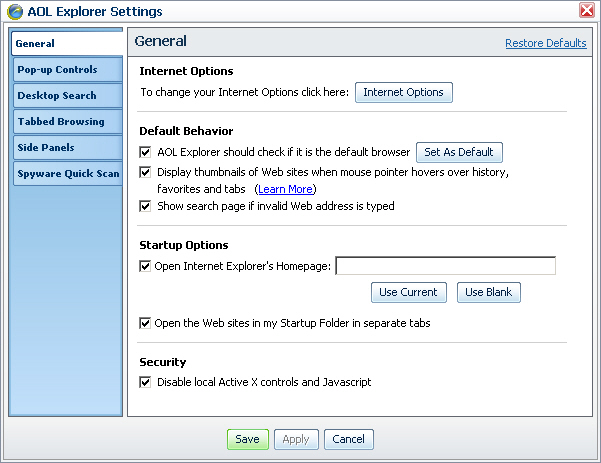Save the settings with Save button
The height and width of the screenshot is (463, 601).
click(x=248, y=439)
